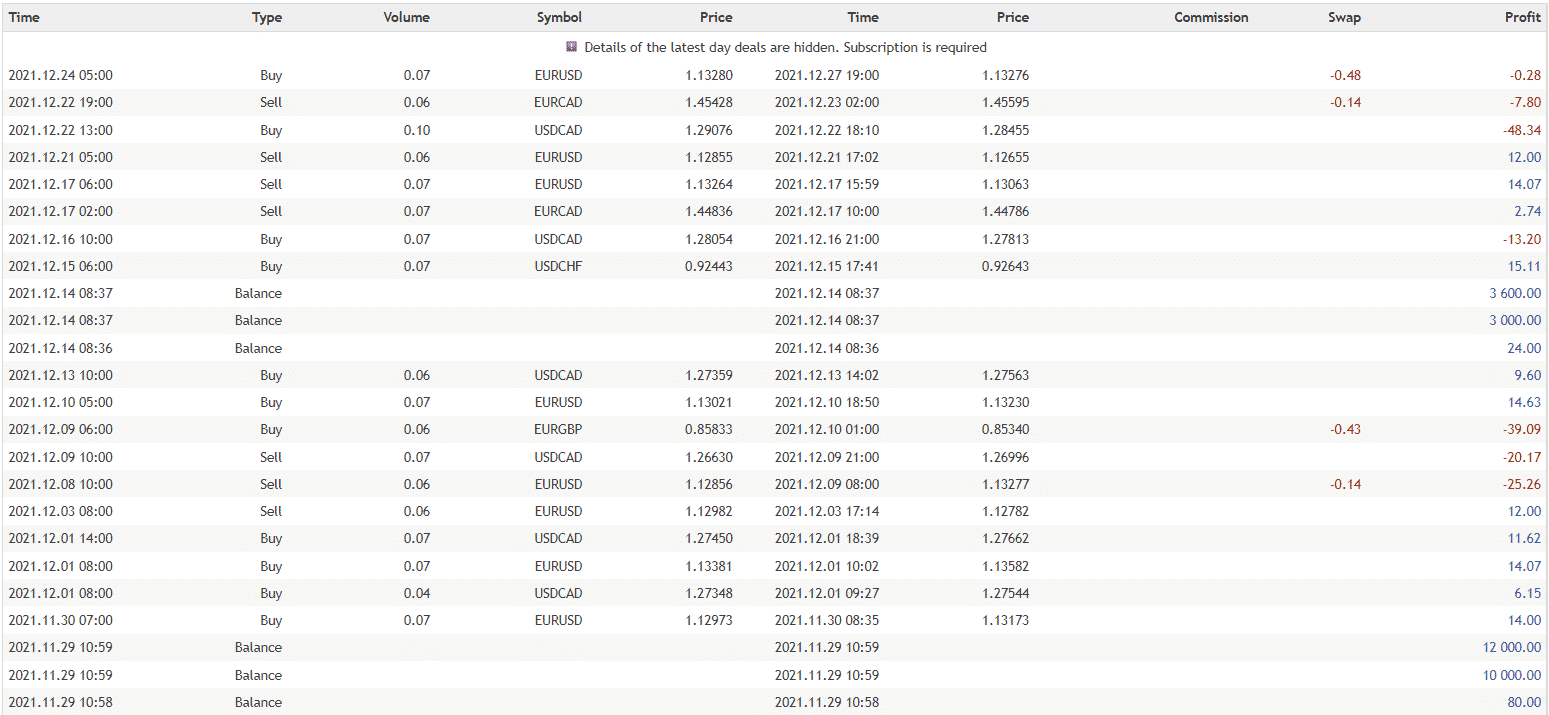Select the Type column header
The image size is (1549, 715).
(x=267, y=17)
